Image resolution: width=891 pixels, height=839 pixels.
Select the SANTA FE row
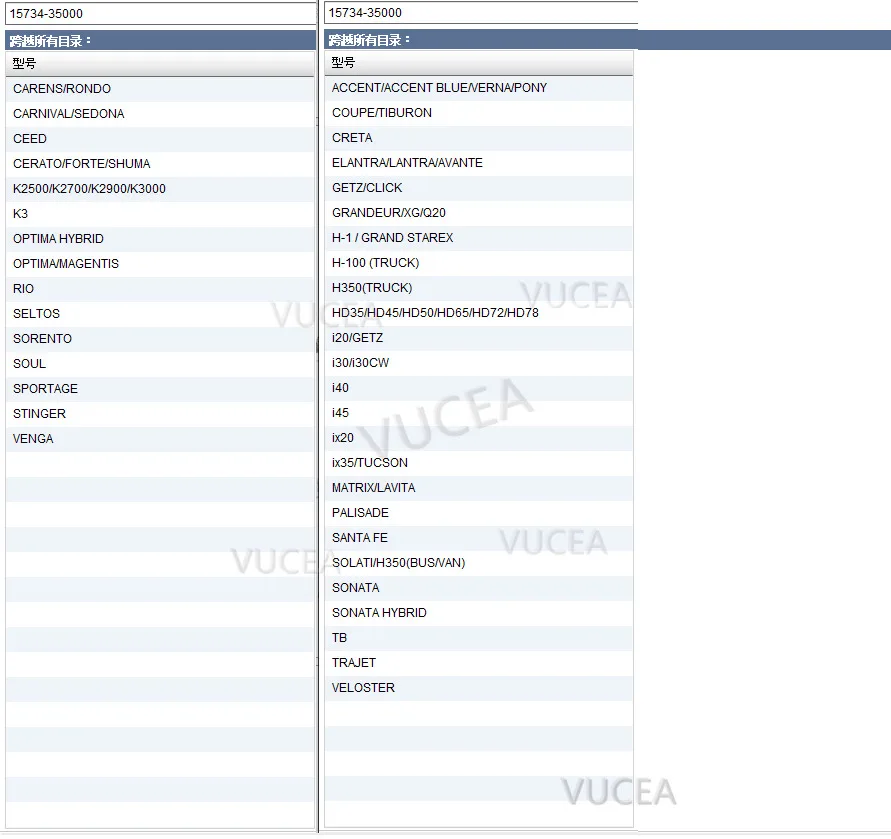479,538
